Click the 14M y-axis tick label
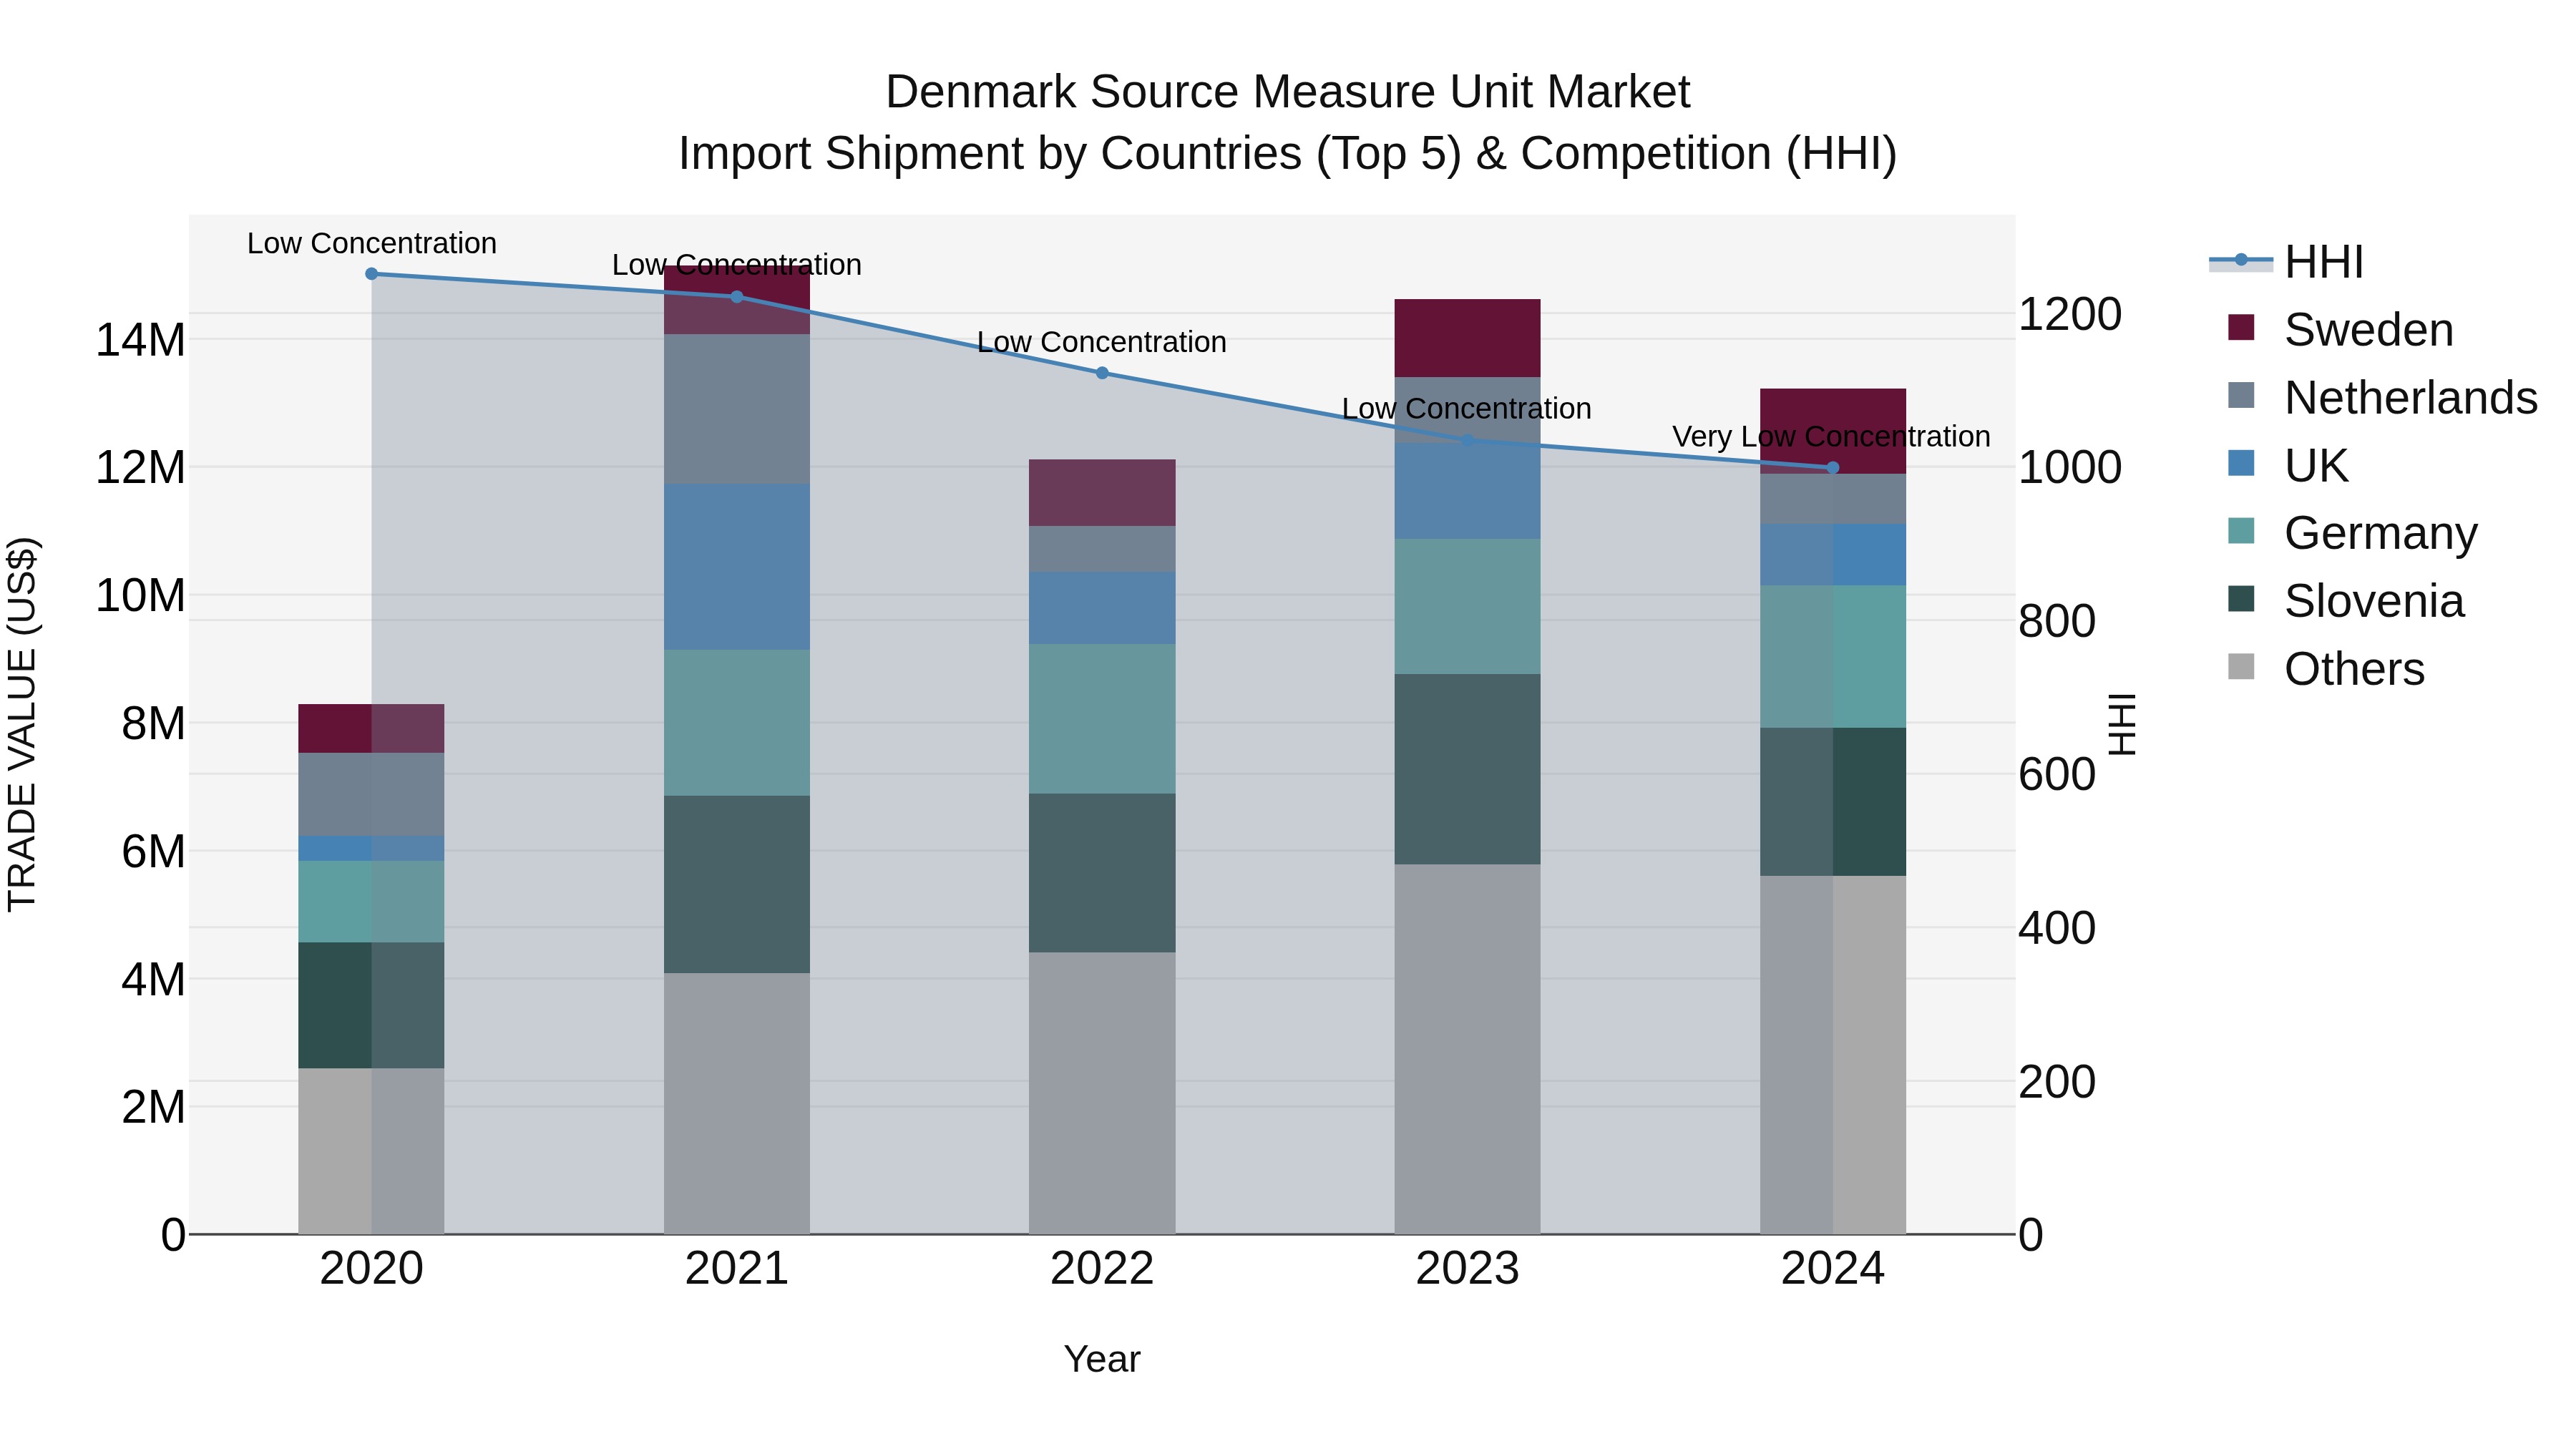Viewport: 2576px width, 1449px height. tap(140, 341)
